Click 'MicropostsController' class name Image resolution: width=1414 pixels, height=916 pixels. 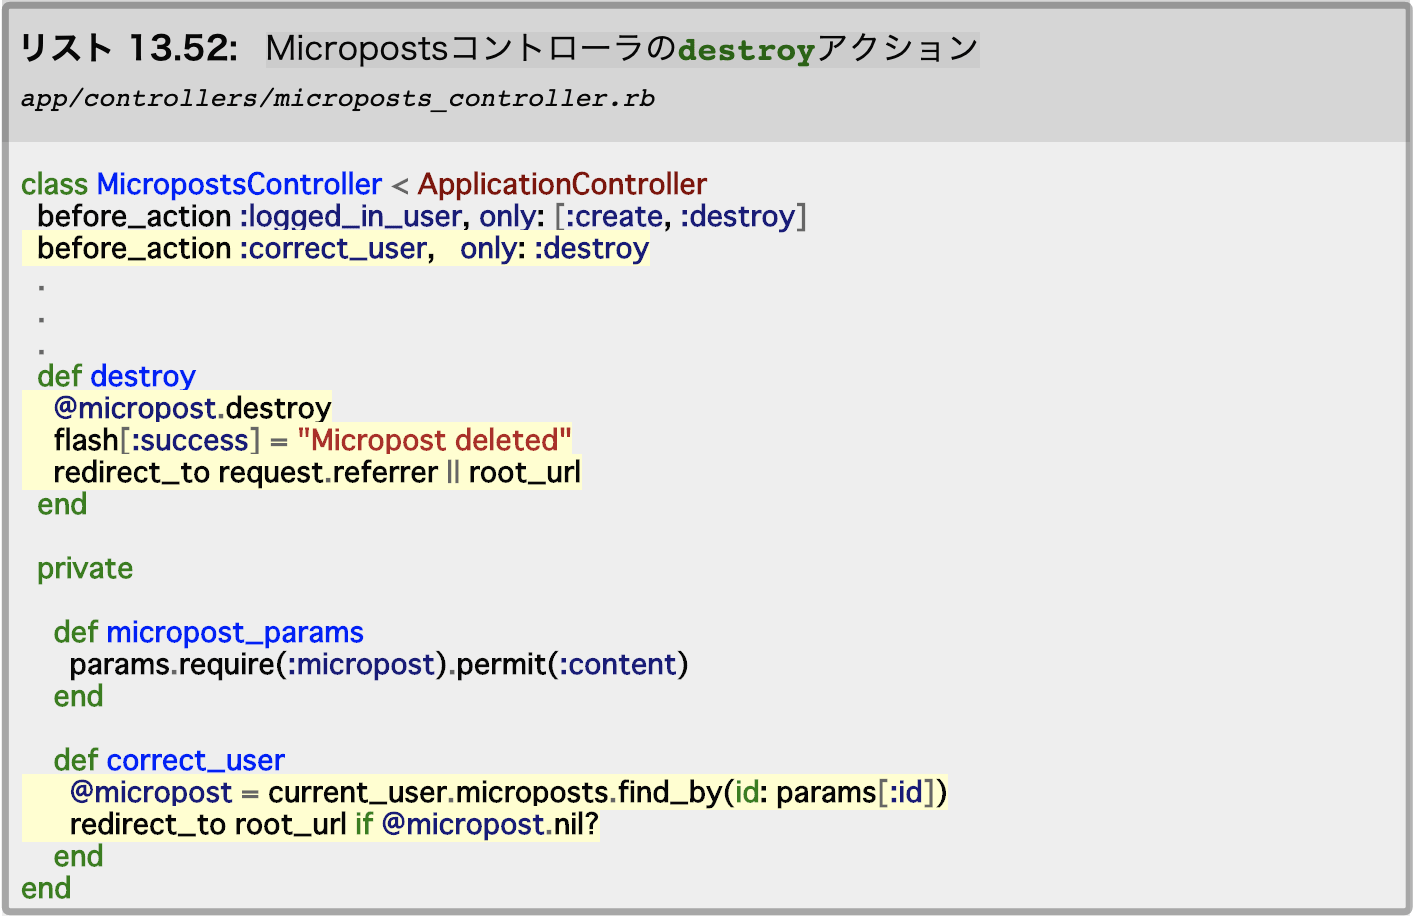(x=239, y=184)
